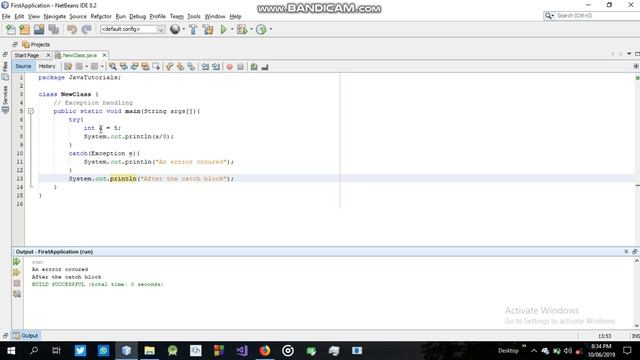Click the Output panel settings icon

point(17,293)
